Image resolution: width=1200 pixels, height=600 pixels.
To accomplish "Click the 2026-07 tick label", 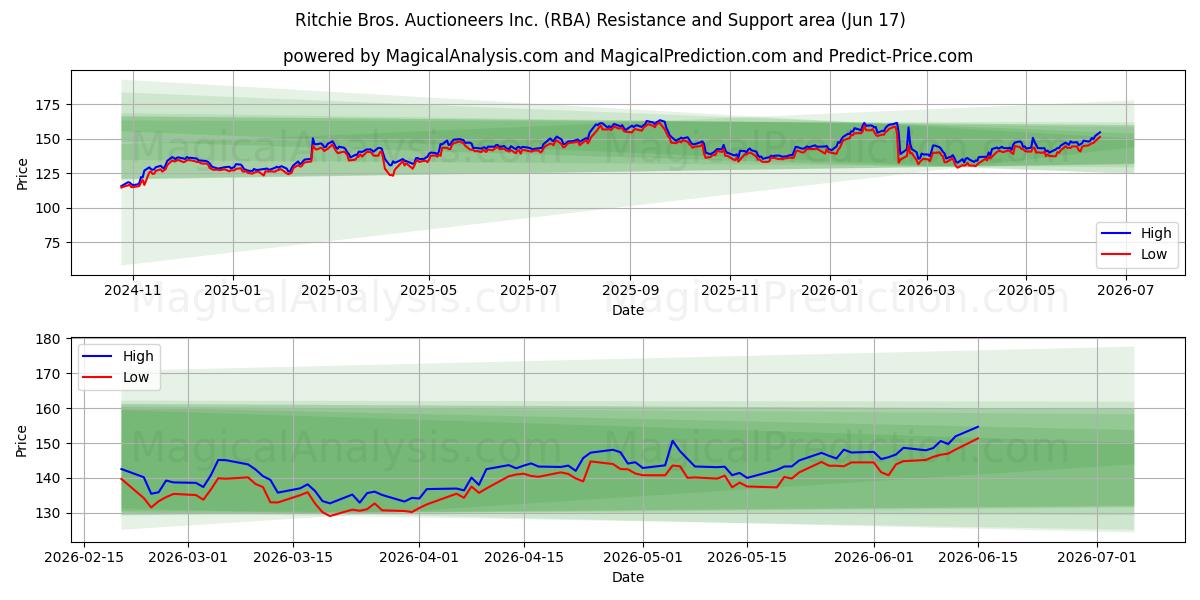I will (1126, 290).
